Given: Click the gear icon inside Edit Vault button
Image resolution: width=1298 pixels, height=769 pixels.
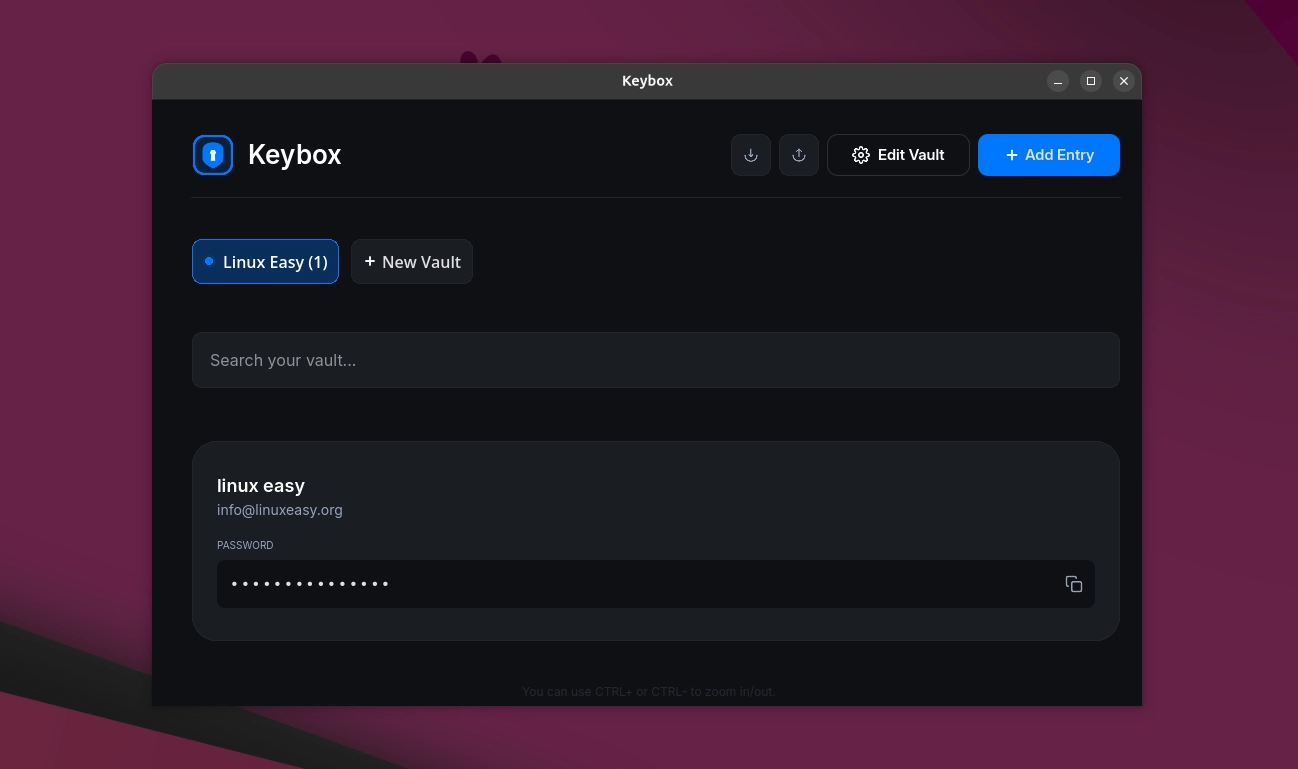Looking at the screenshot, I should tap(861, 155).
